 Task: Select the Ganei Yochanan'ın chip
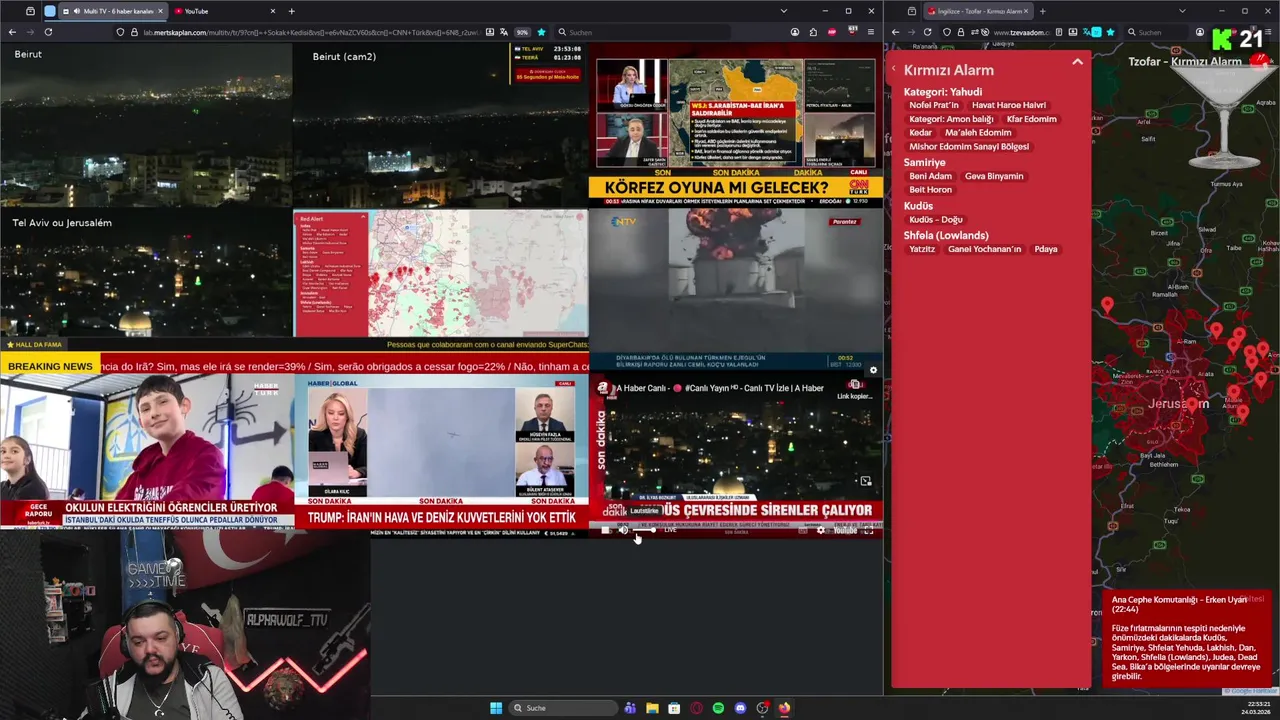pyautogui.click(x=985, y=249)
